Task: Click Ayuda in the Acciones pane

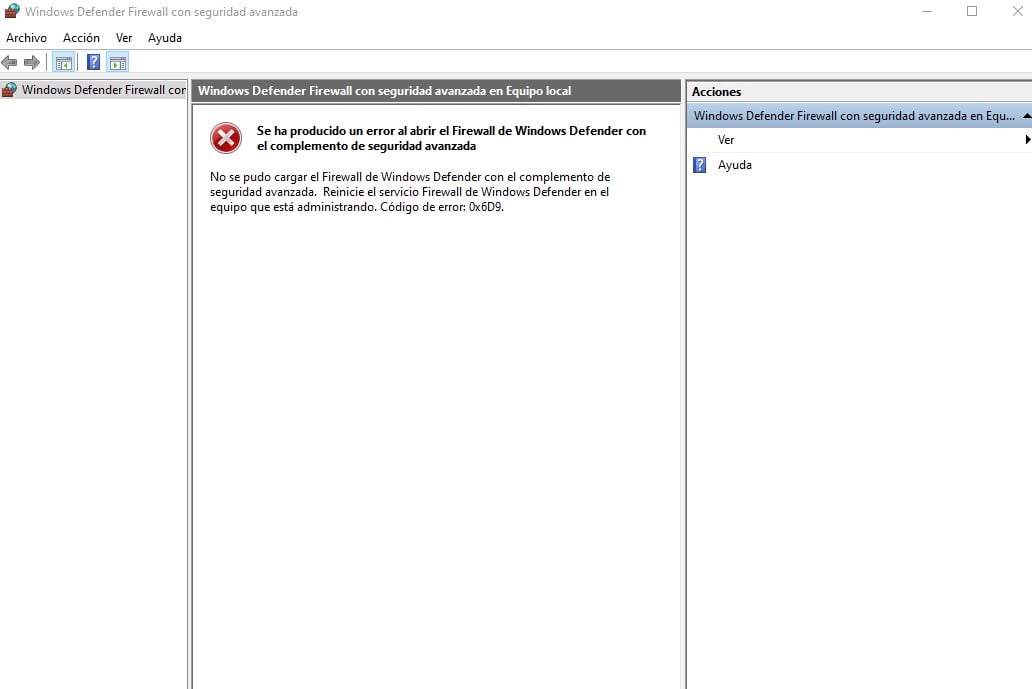Action: pos(735,165)
